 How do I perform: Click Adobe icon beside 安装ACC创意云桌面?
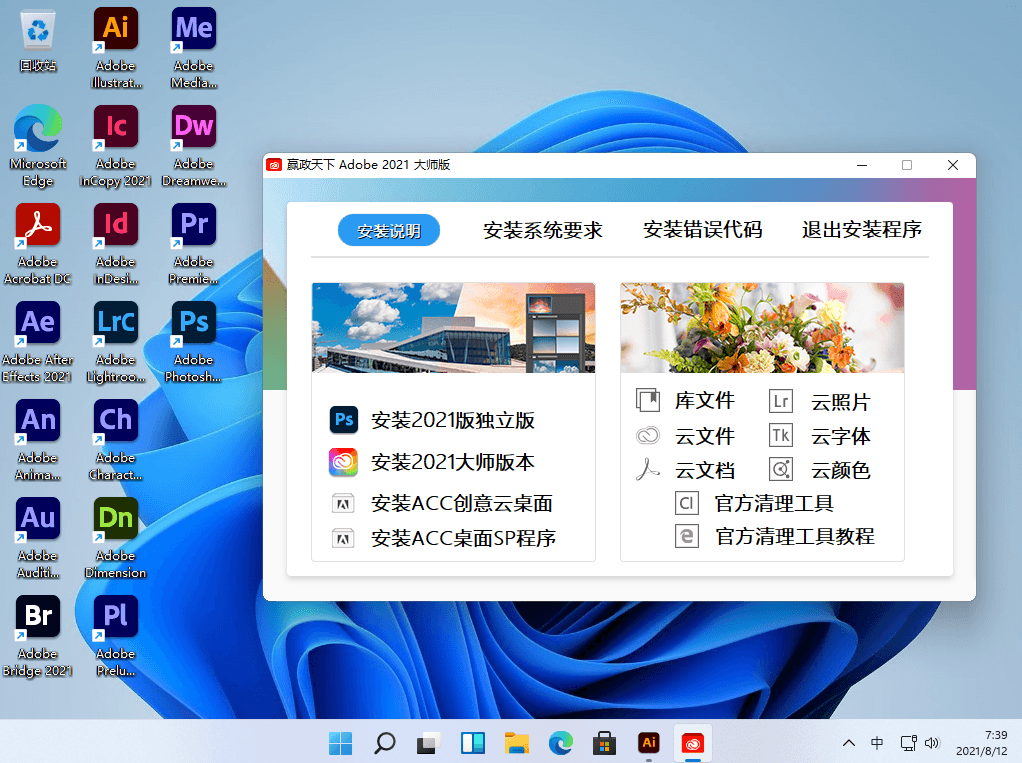pos(343,503)
